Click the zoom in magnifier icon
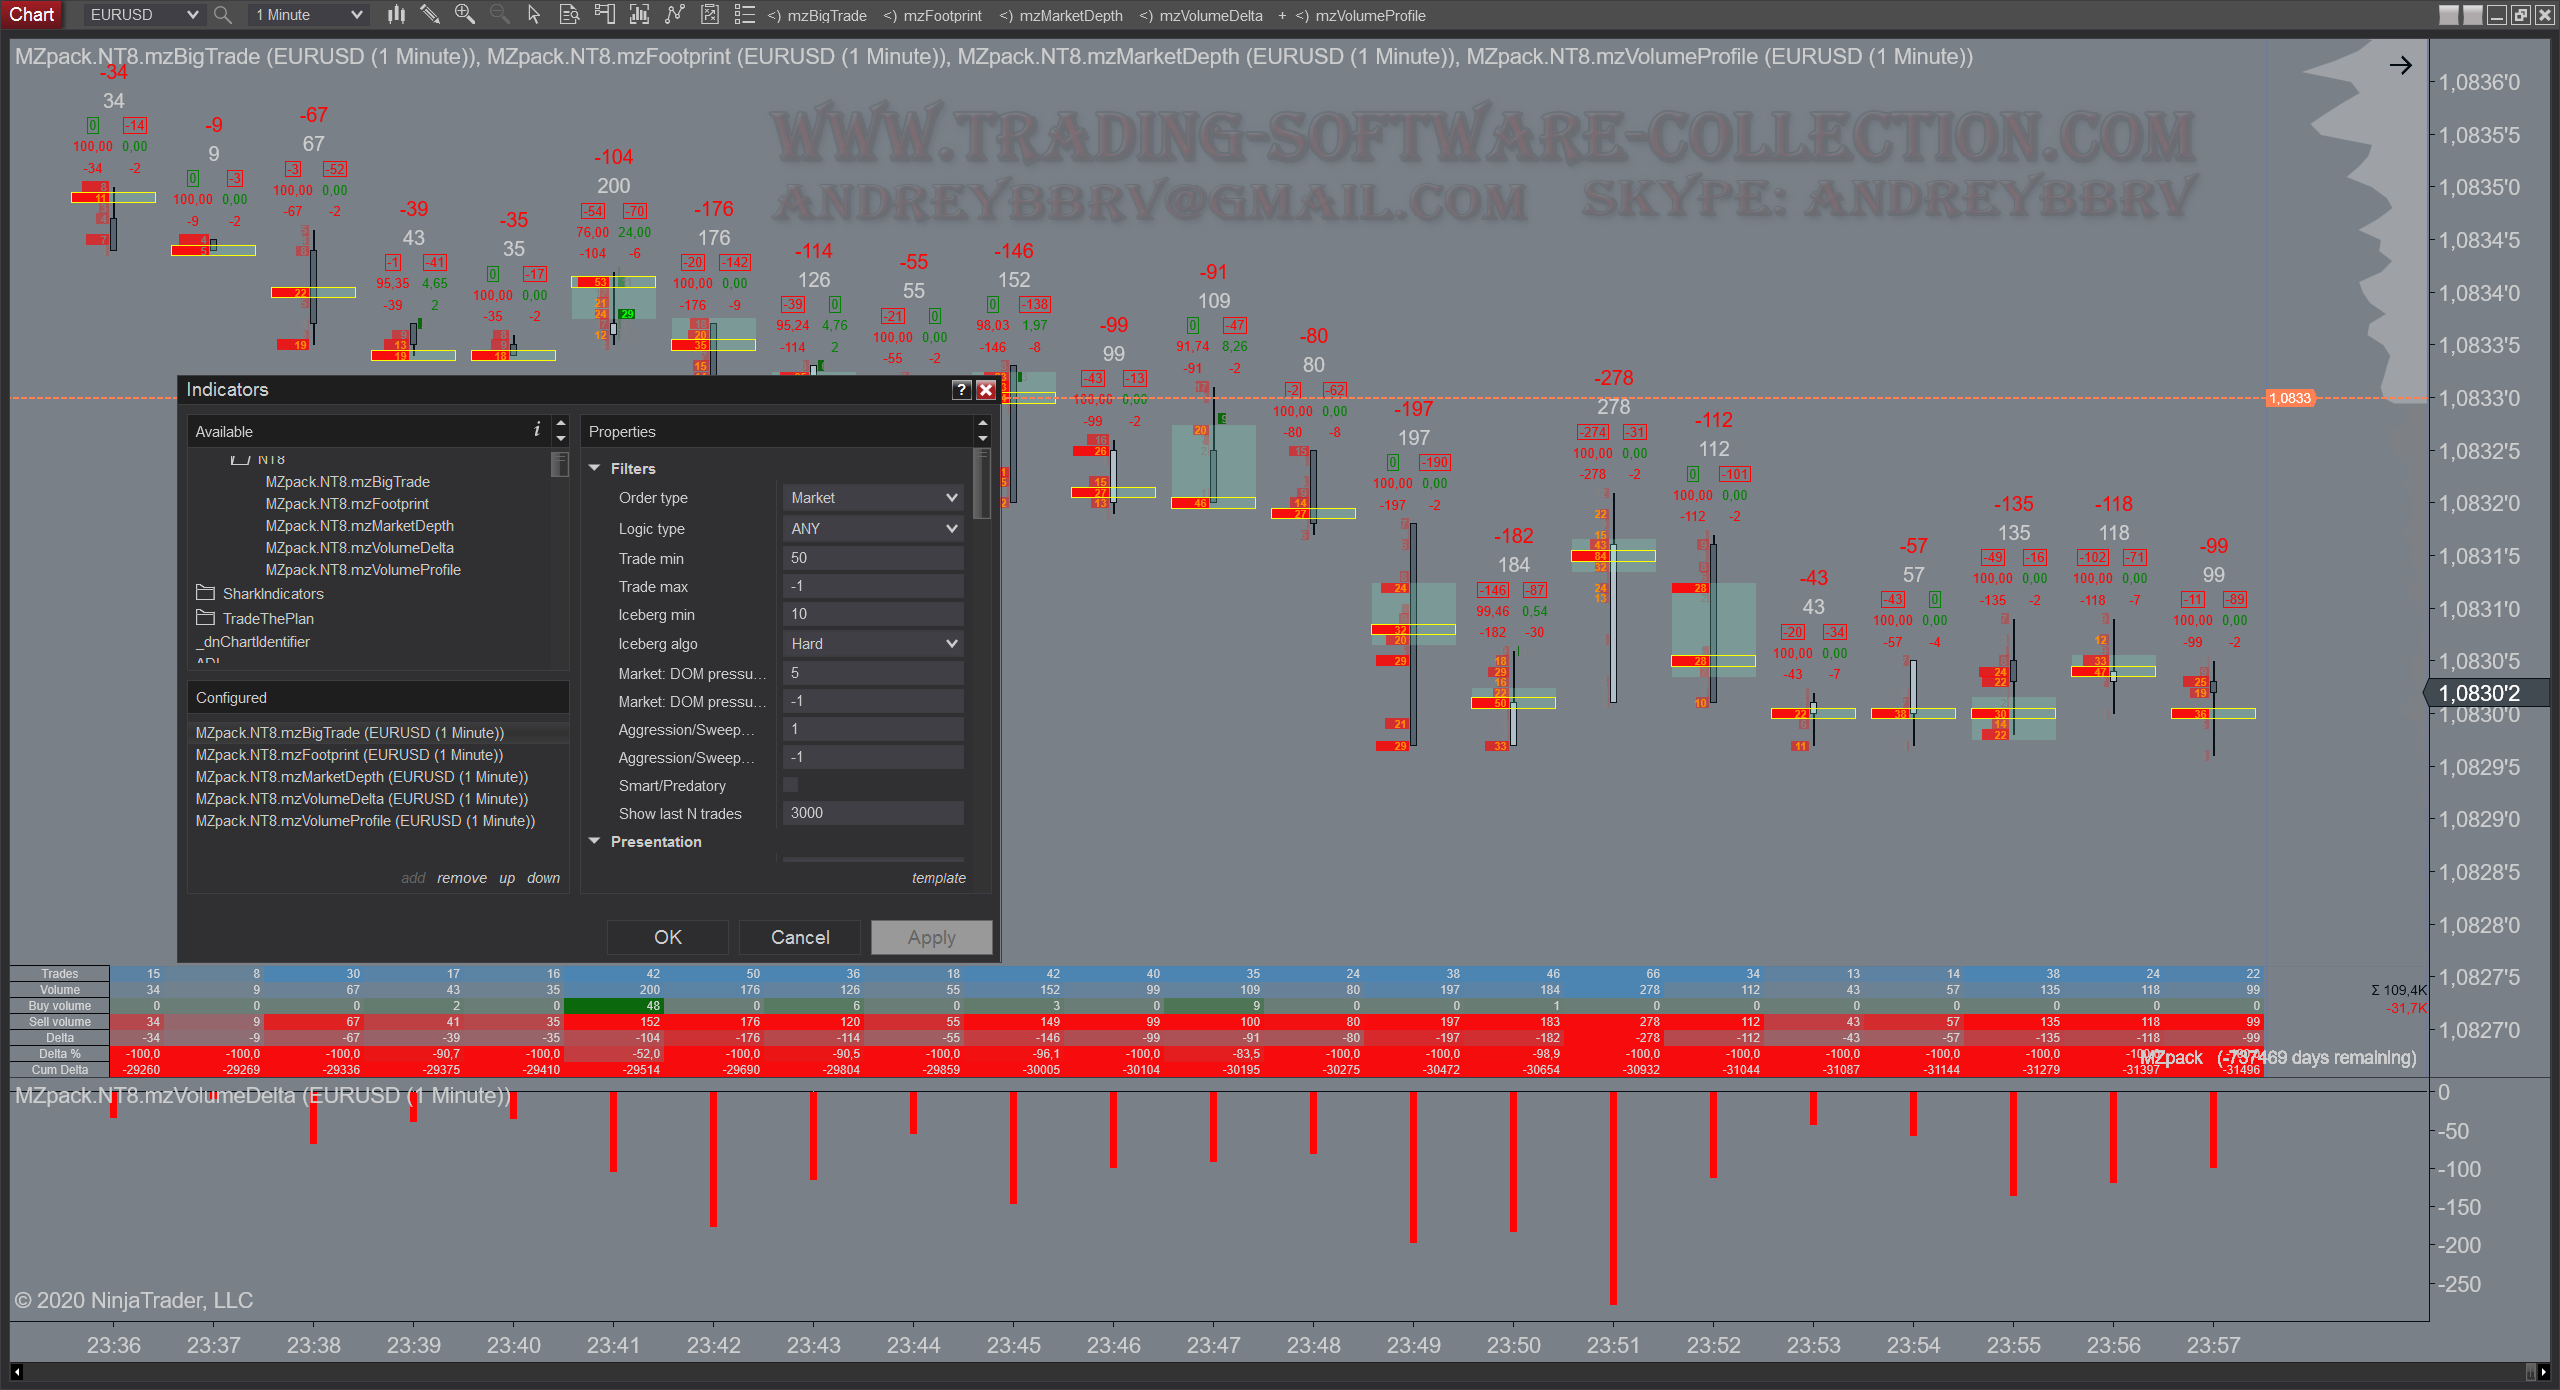The image size is (2560, 1390). click(464, 15)
